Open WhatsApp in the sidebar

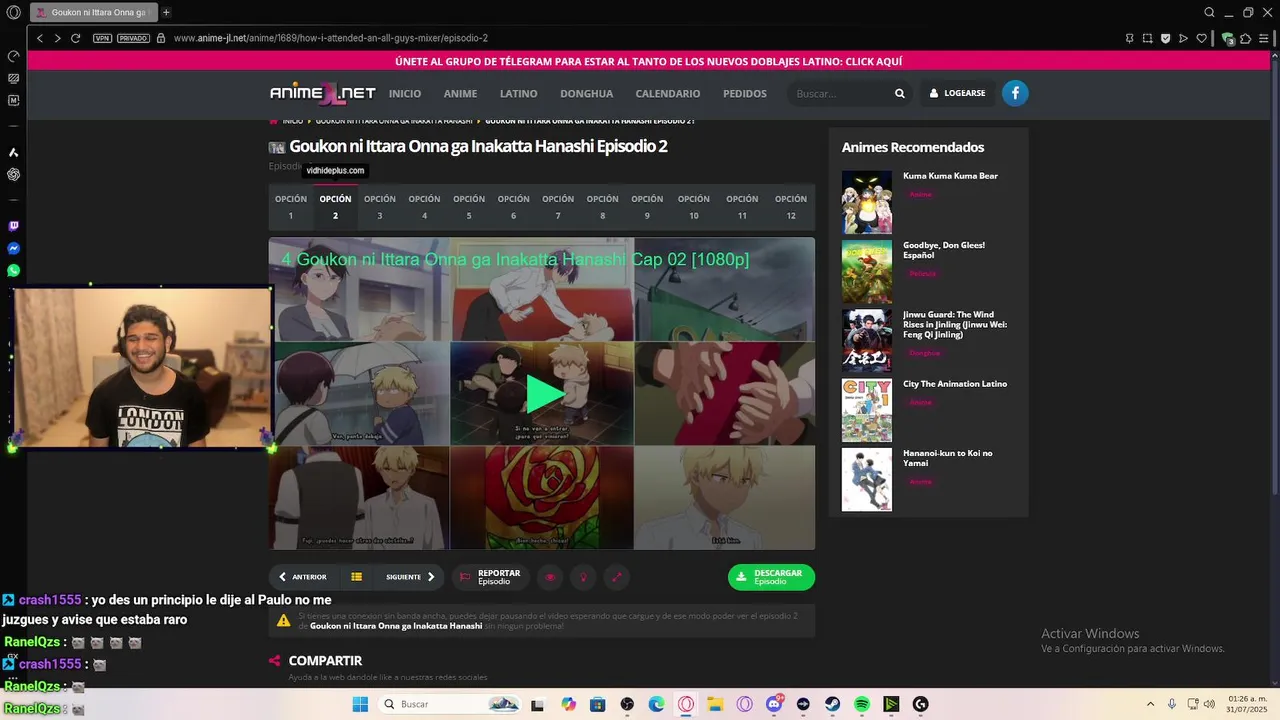13,271
